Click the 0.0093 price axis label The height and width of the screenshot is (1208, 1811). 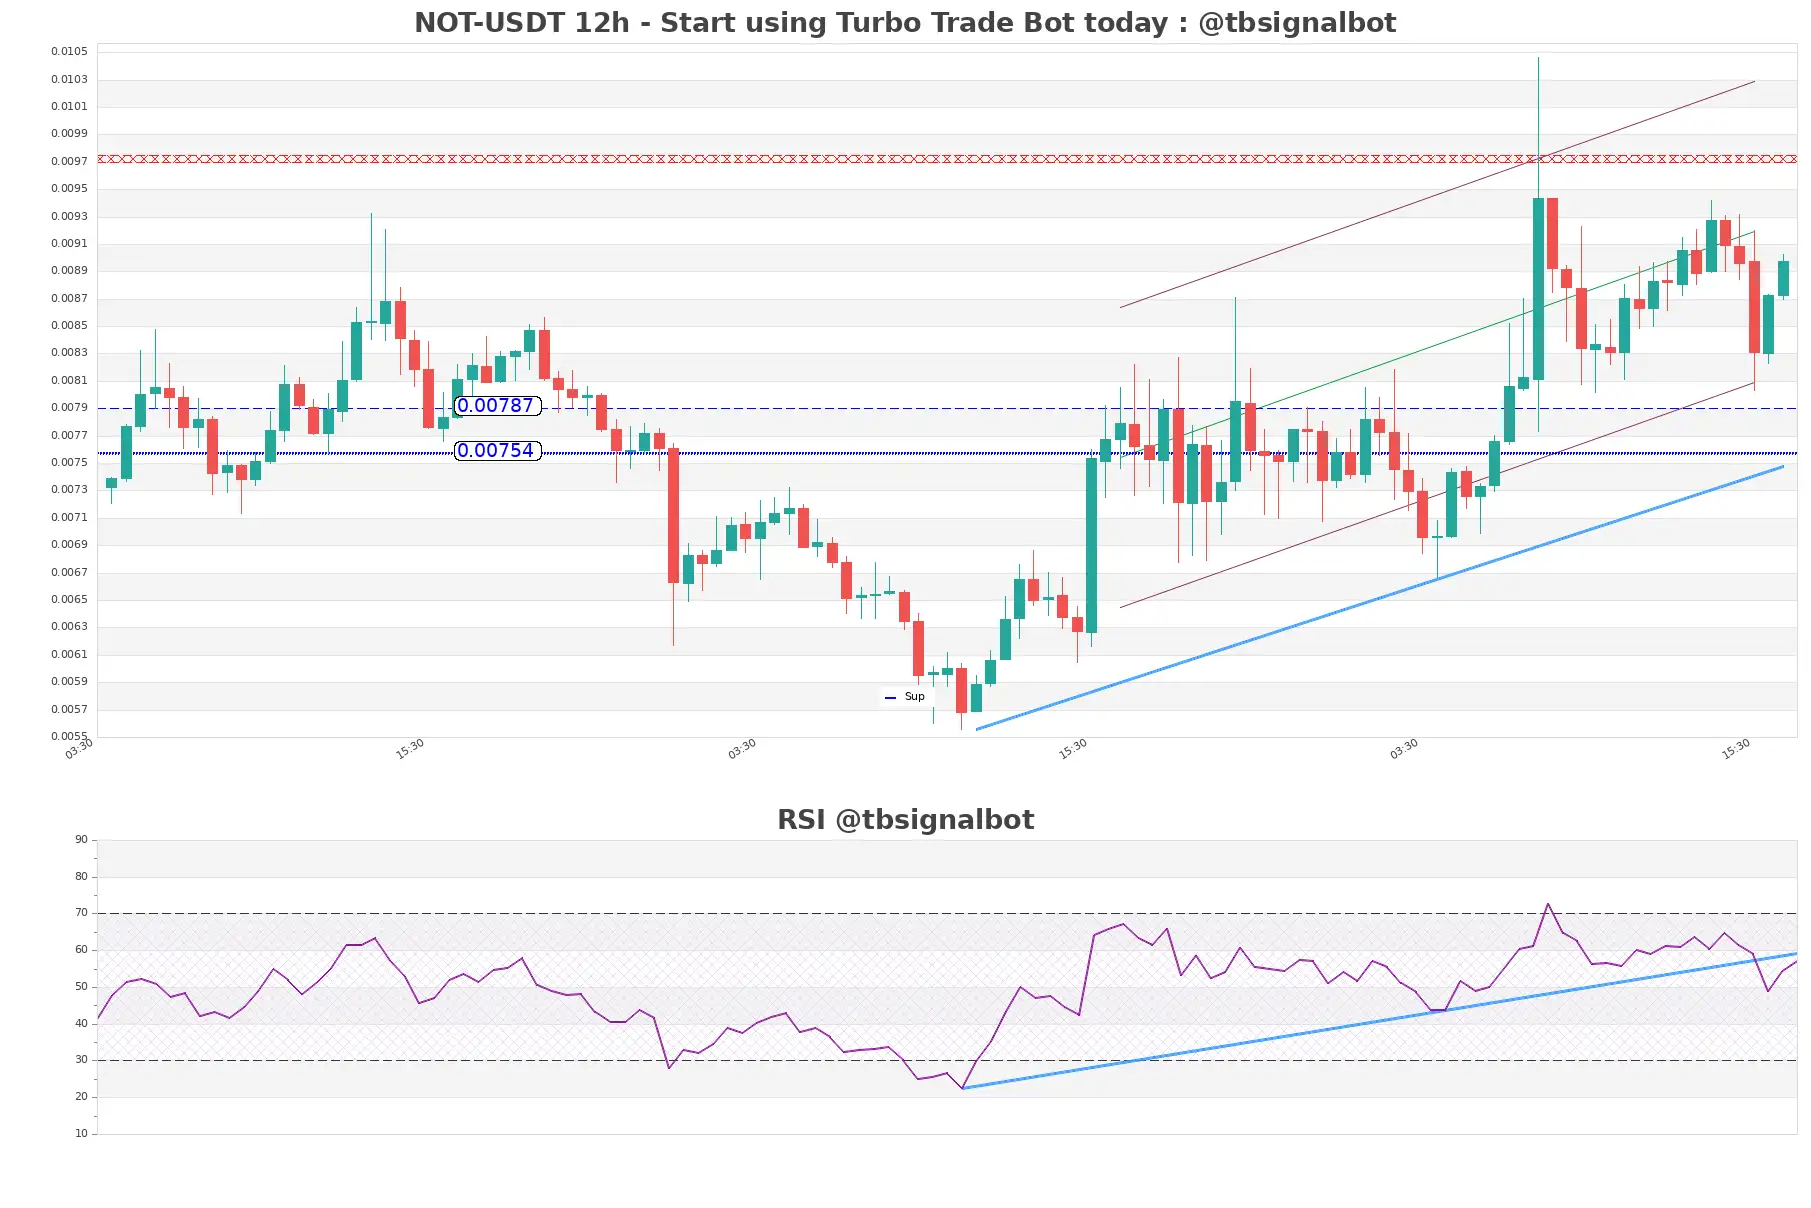(69, 216)
